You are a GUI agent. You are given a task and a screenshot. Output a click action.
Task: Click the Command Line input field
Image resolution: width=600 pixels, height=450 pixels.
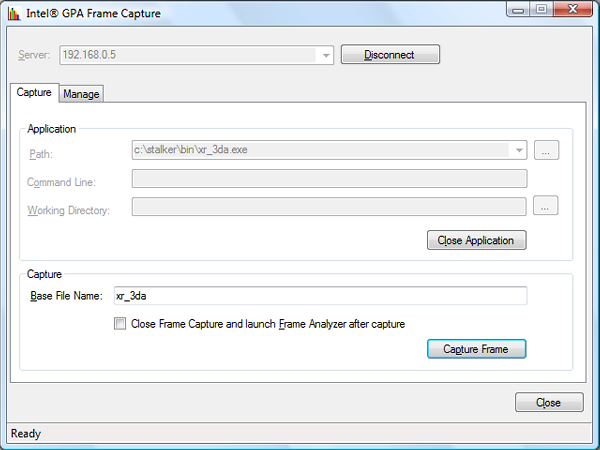click(329, 179)
